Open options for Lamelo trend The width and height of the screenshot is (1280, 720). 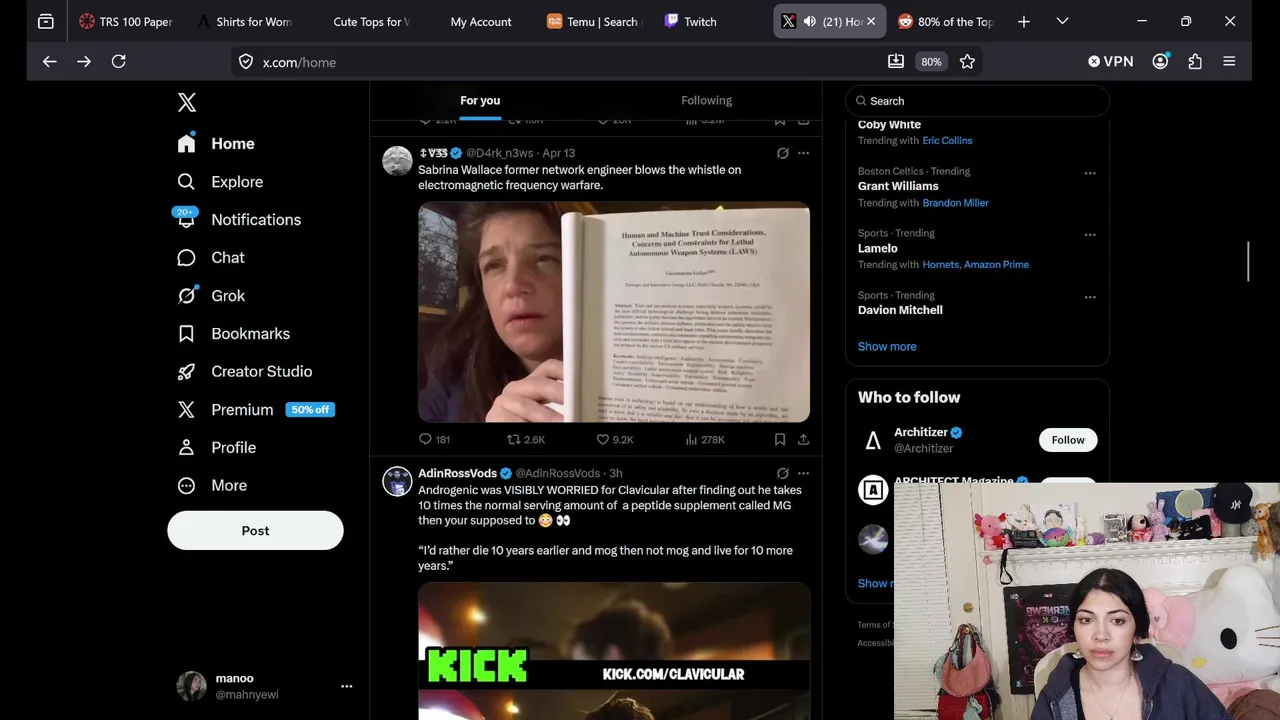1090,235
